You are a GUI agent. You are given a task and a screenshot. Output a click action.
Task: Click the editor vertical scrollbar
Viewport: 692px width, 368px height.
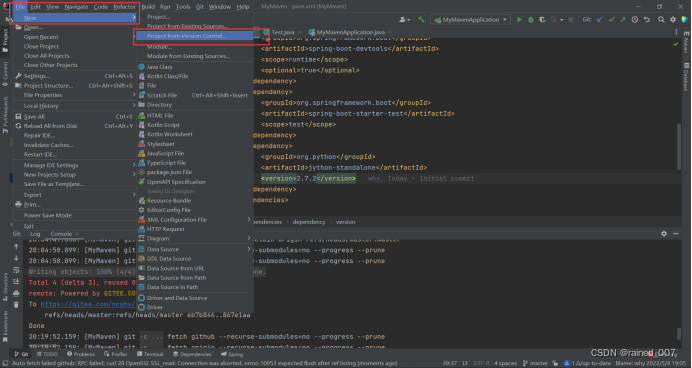(679, 146)
